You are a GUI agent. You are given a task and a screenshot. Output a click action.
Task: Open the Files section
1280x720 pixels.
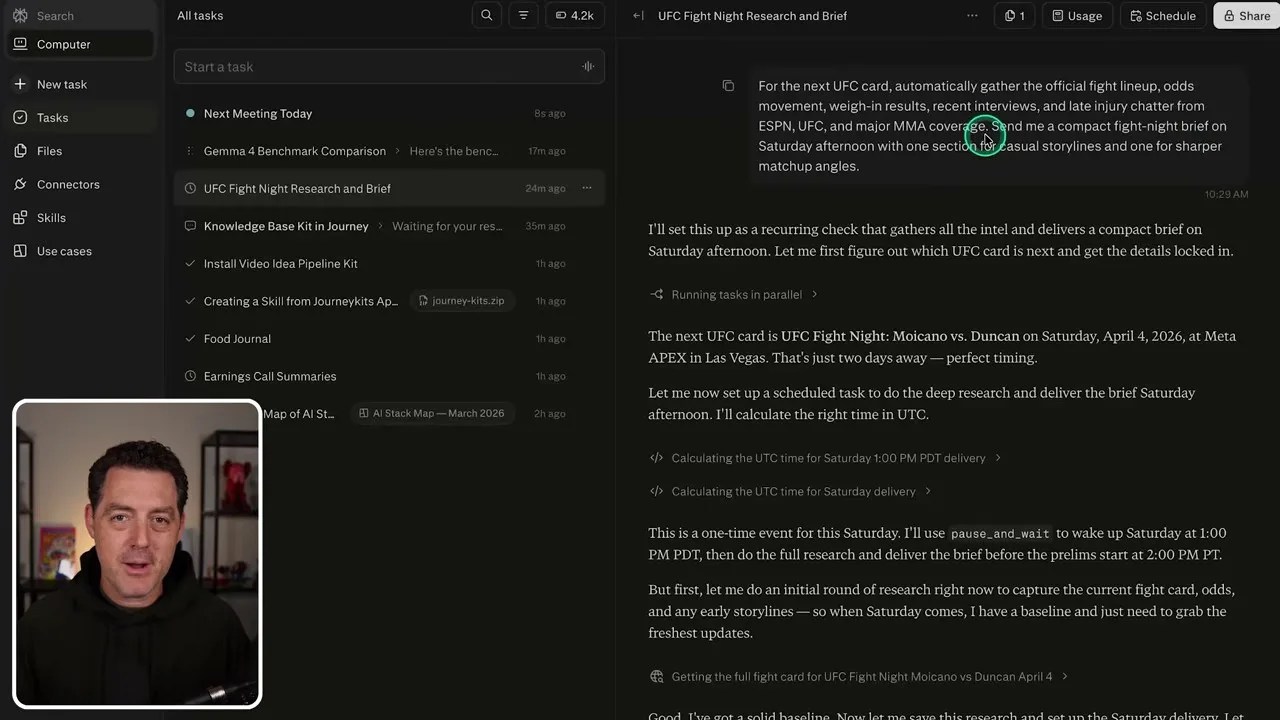(82, 151)
